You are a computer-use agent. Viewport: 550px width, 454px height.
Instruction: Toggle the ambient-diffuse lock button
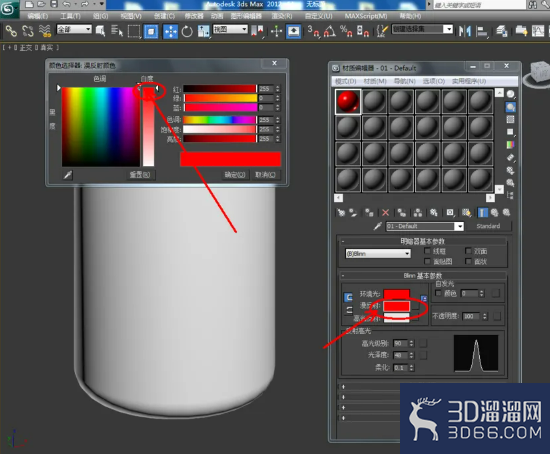point(348,298)
